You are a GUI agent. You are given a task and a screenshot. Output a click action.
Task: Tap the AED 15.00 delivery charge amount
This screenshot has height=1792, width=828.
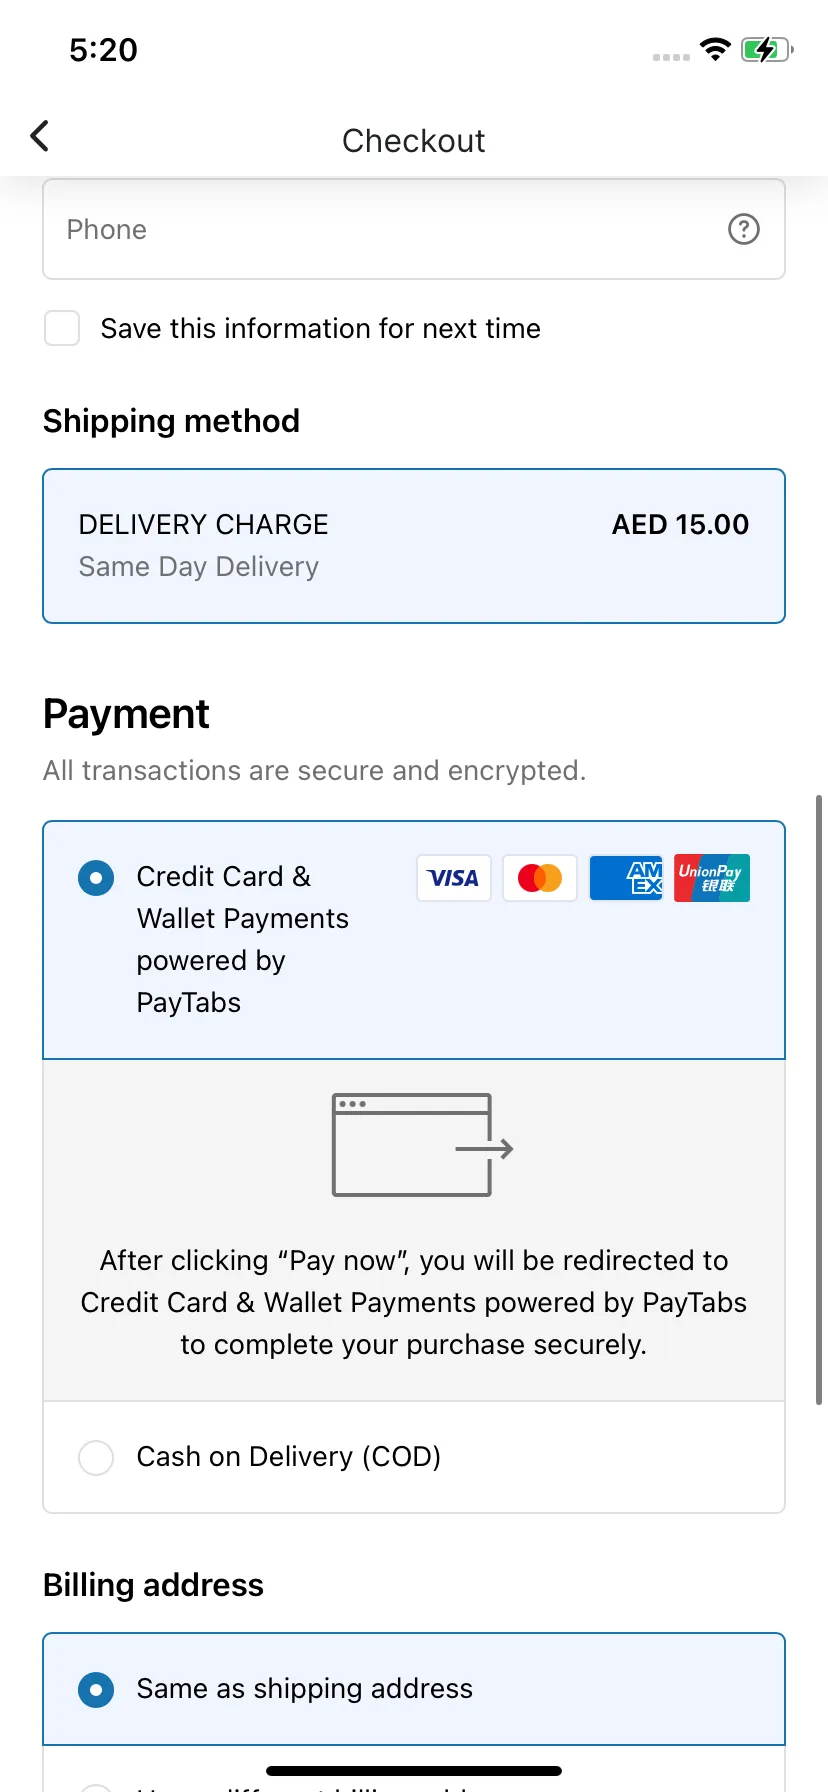click(680, 525)
